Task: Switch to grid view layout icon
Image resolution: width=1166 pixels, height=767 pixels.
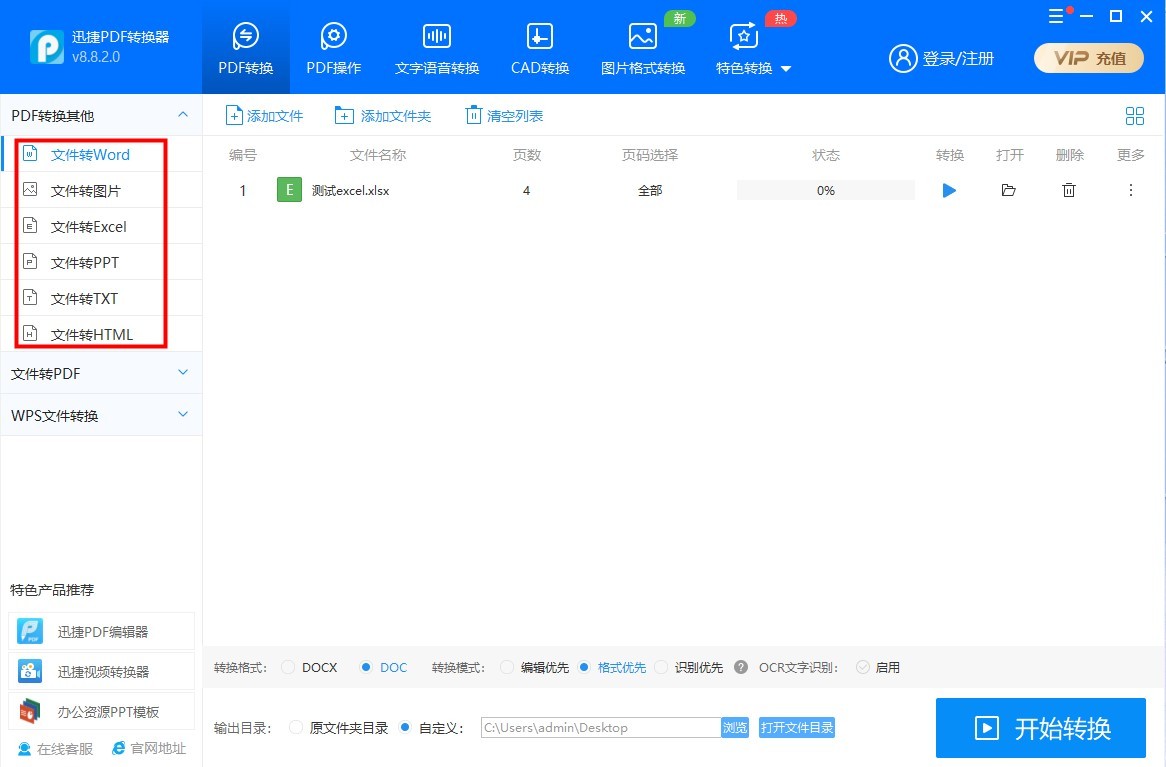Action: pyautogui.click(x=1135, y=115)
